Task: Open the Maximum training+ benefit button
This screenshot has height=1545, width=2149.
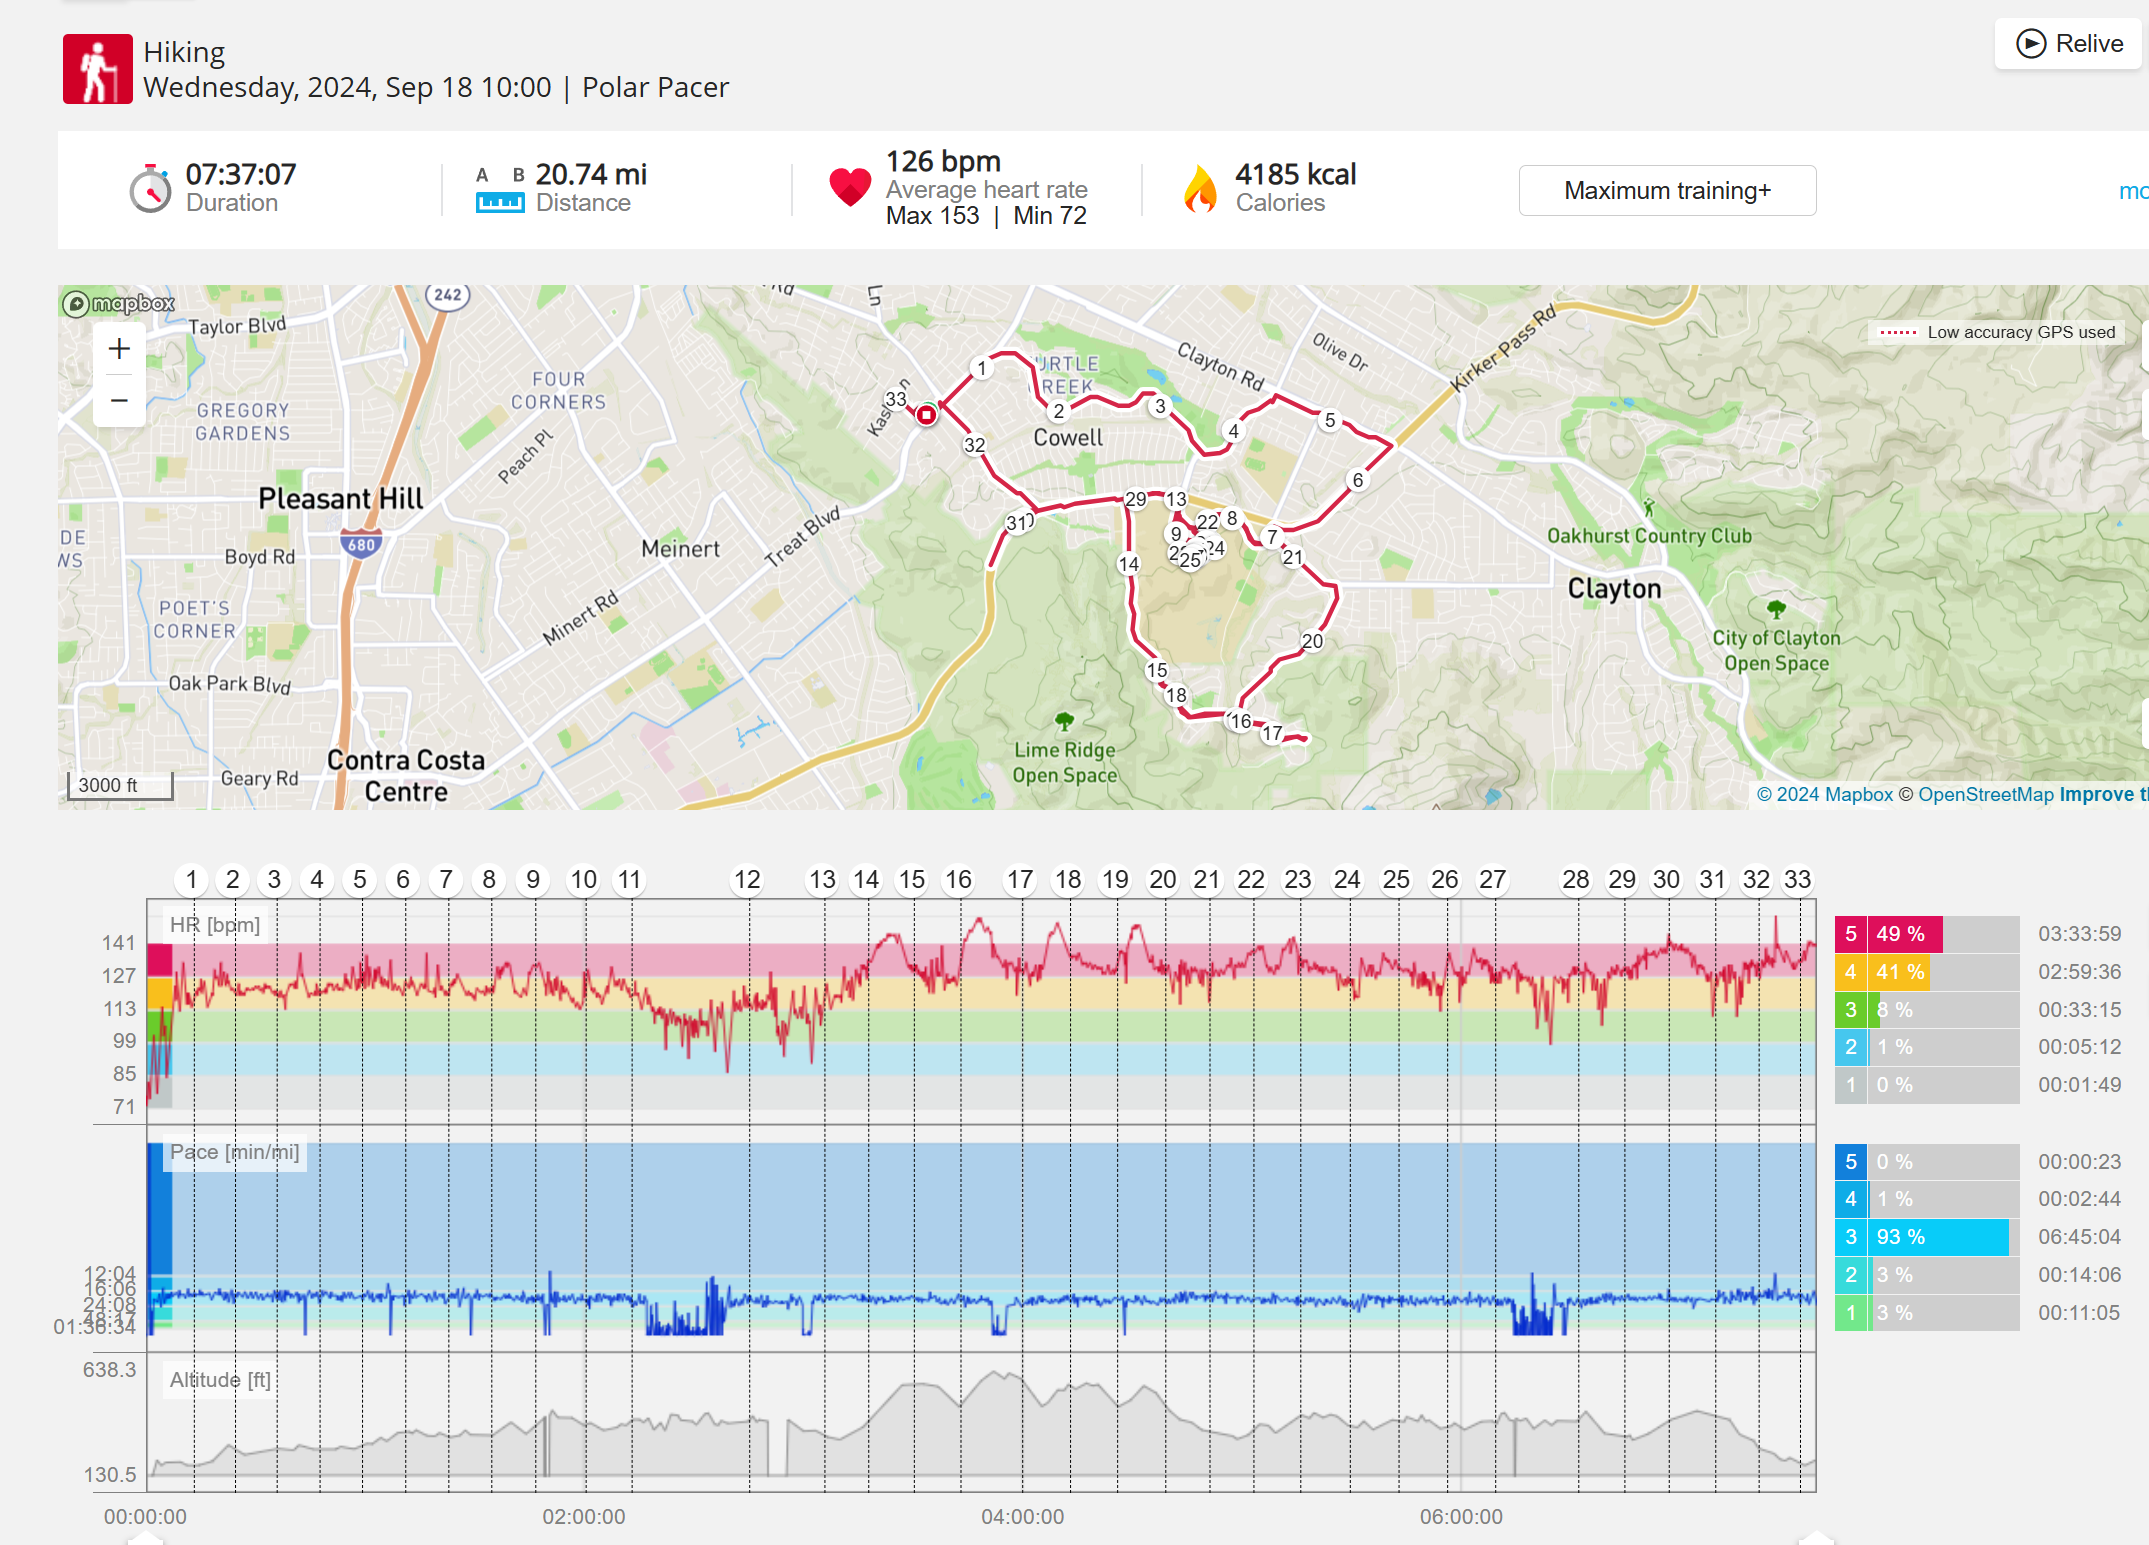Action: coord(1666,190)
